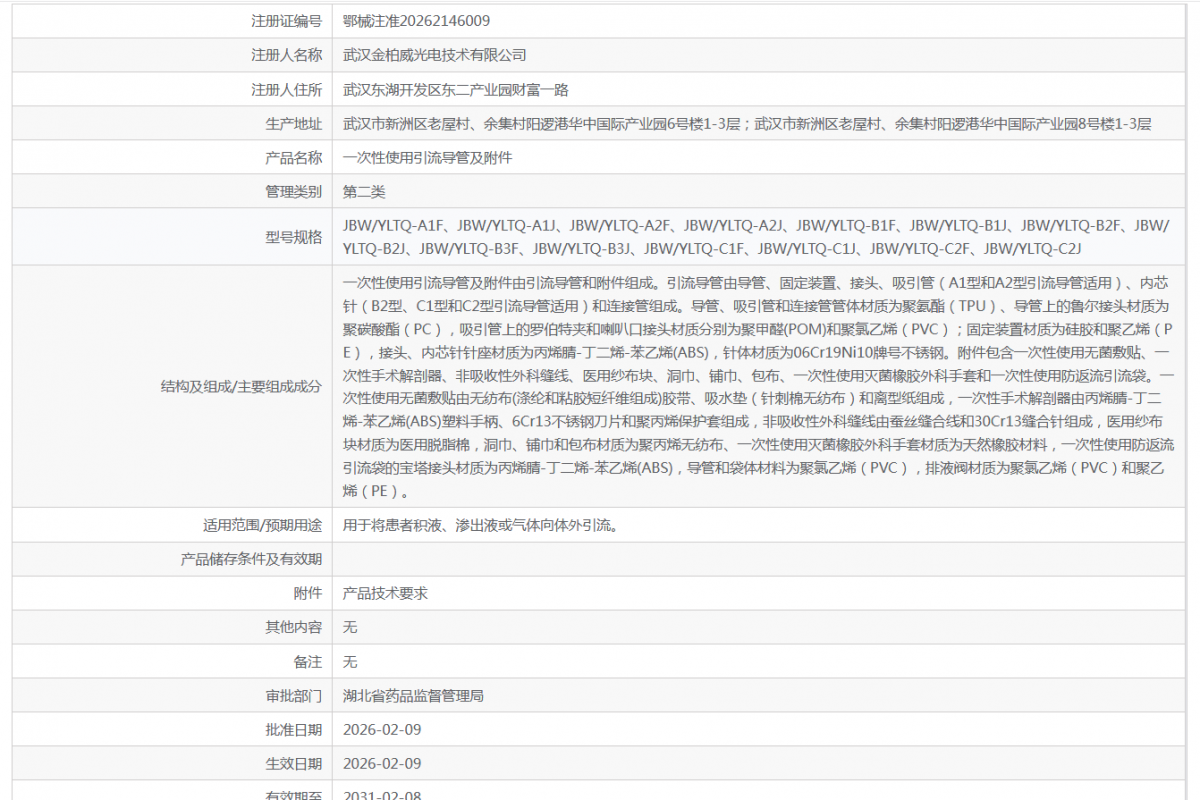This screenshot has width=1200, height=800.
Task: Click the model list starting JBW/YLTQ-A1F
Action: pos(756,237)
